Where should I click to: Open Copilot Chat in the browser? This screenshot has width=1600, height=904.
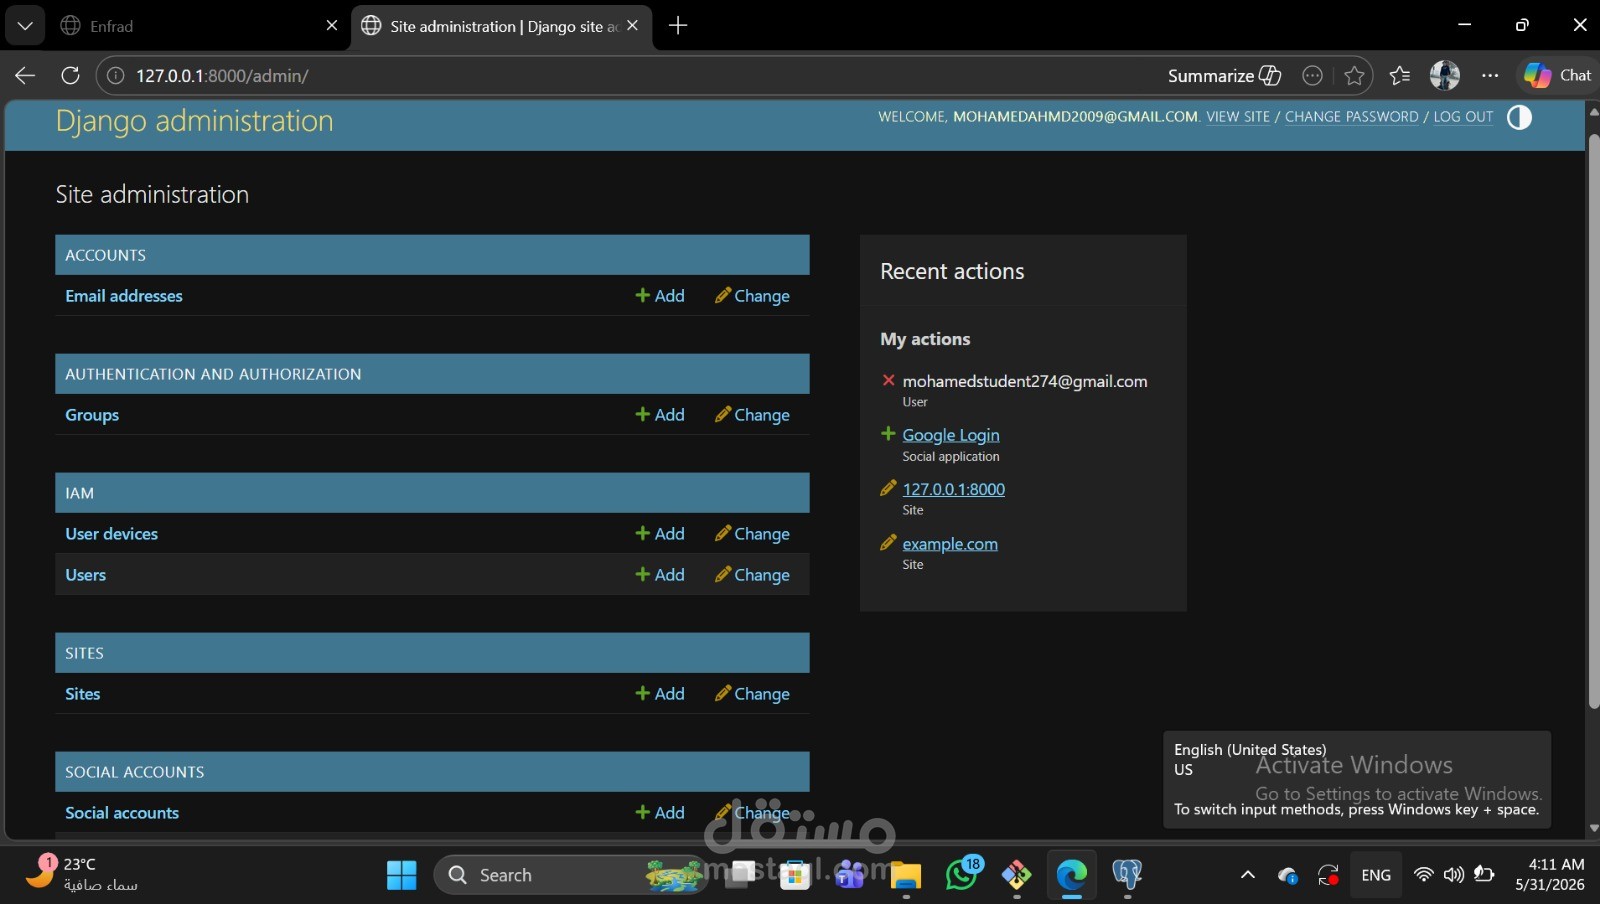pos(1557,75)
